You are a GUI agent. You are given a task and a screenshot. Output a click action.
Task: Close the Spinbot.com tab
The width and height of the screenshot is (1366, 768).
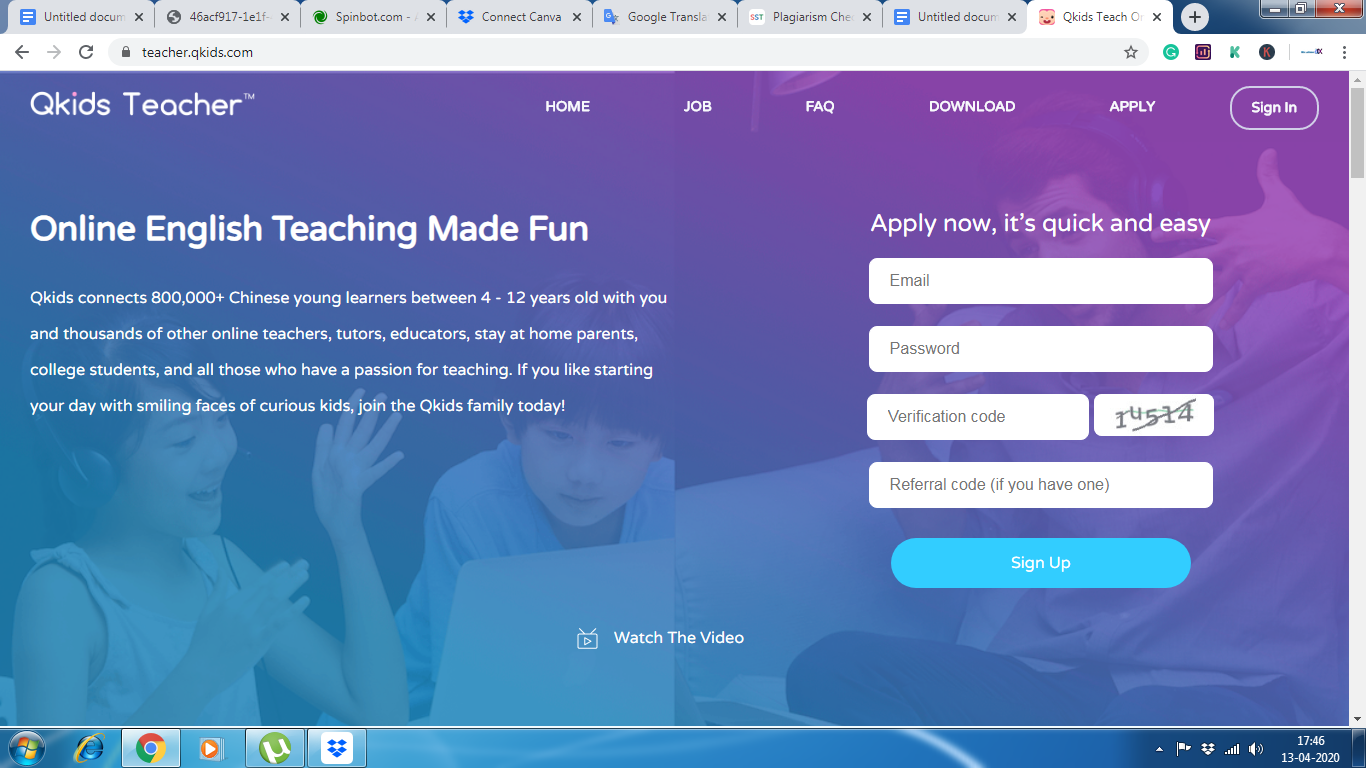431,17
